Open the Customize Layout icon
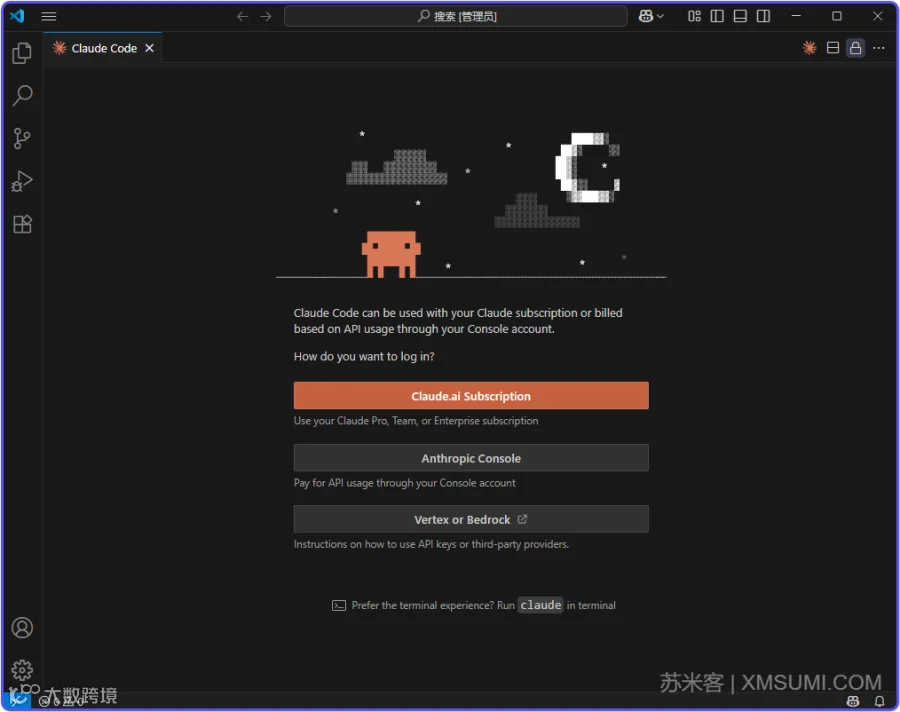This screenshot has width=900, height=712. coord(695,16)
